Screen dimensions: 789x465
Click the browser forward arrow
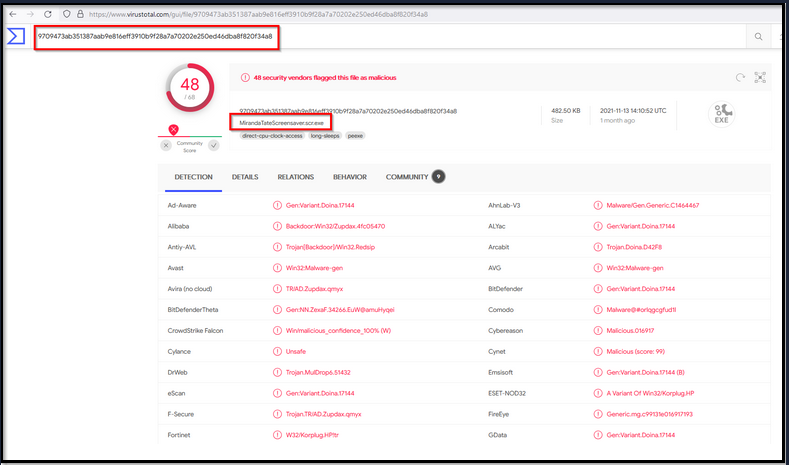point(30,14)
